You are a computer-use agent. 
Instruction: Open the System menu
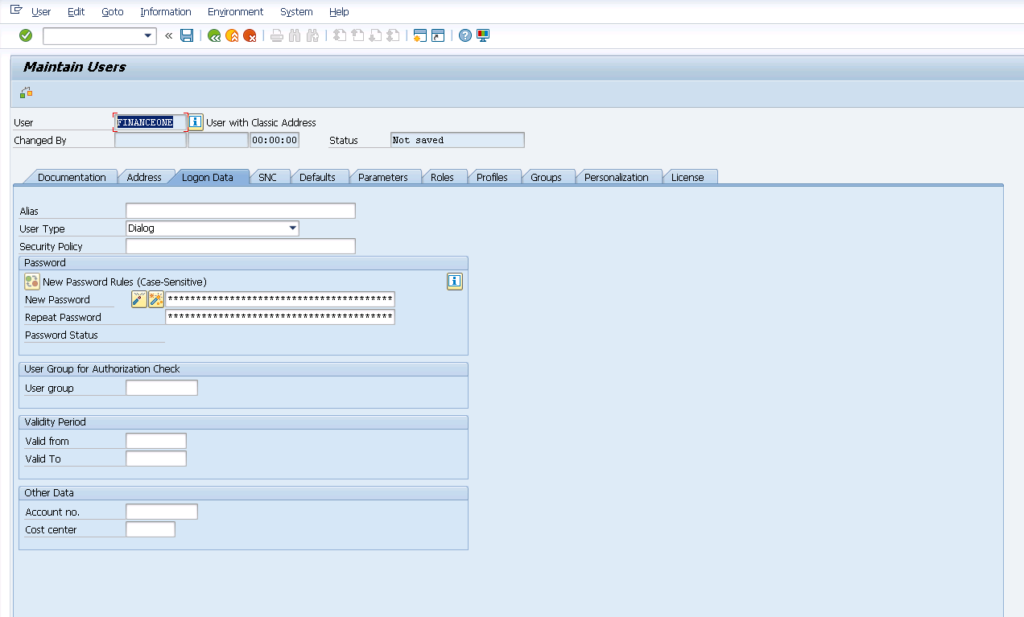pos(296,12)
